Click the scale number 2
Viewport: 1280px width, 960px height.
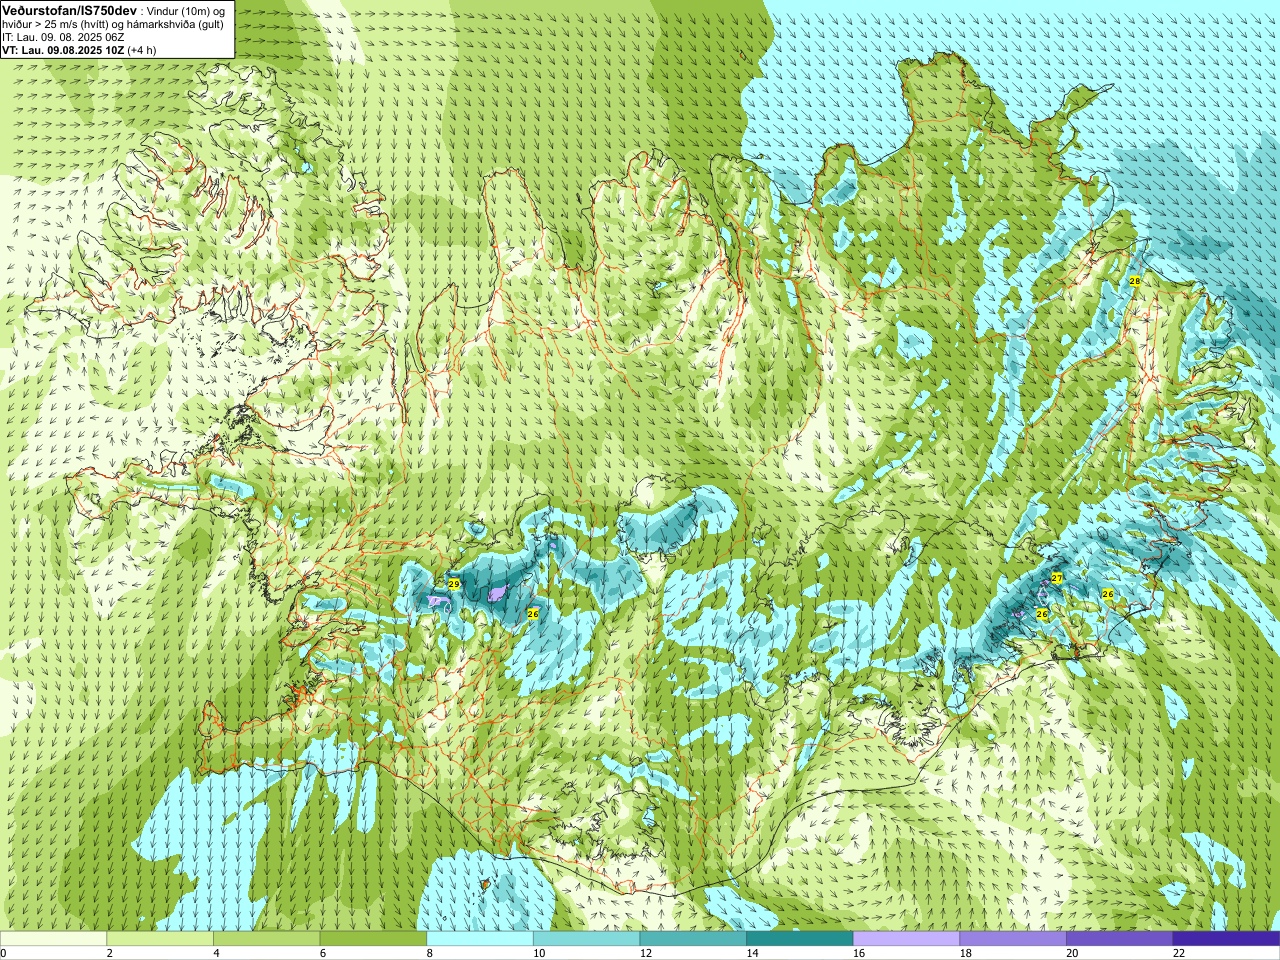(x=109, y=953)
